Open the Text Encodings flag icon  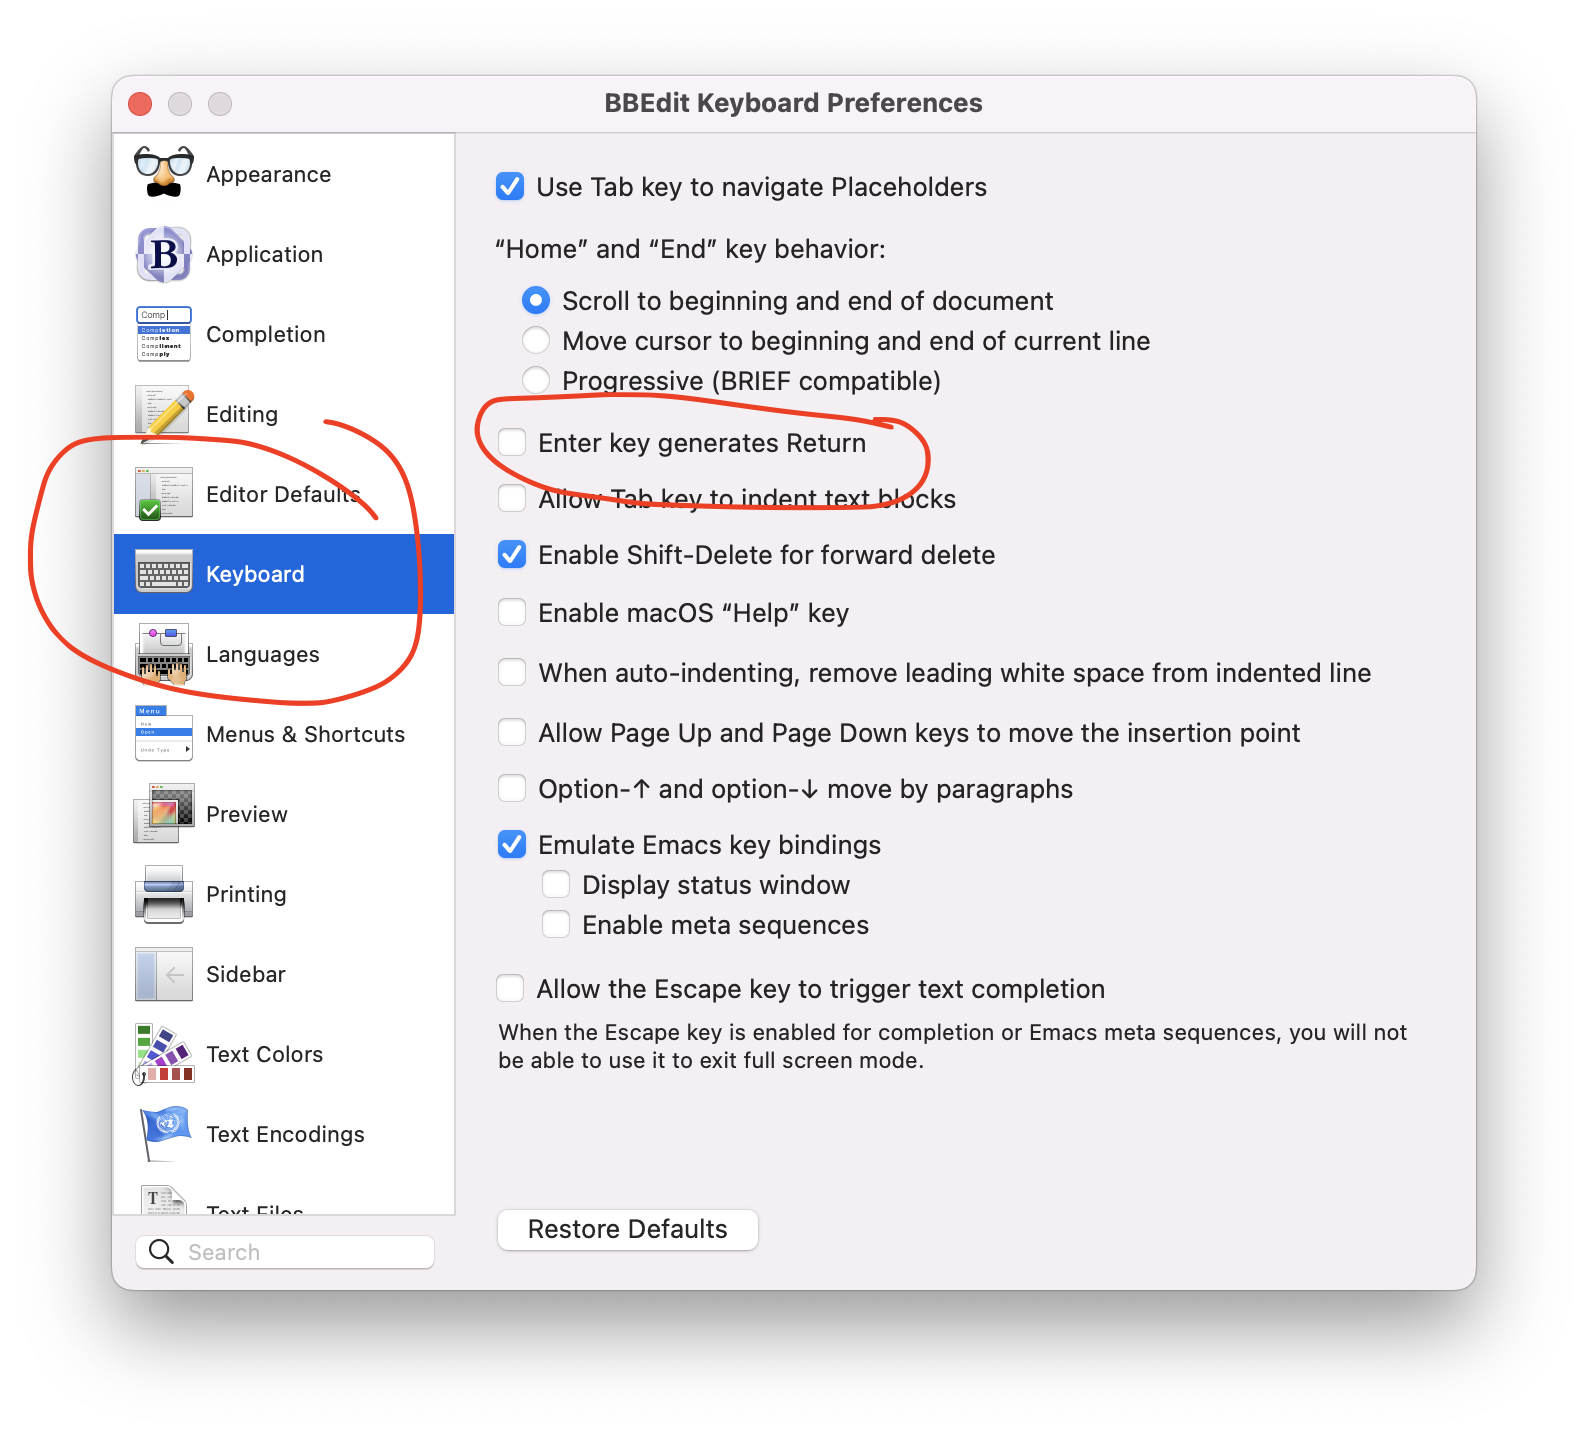coord(165,1134)
